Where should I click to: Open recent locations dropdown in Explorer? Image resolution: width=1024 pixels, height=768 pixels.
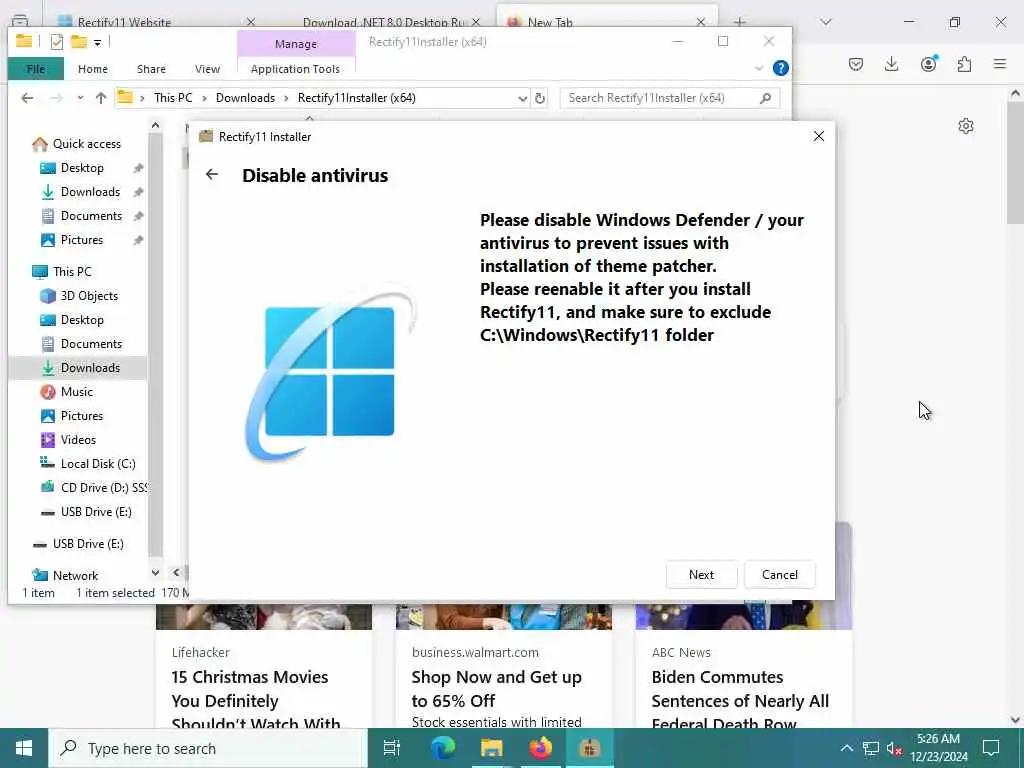pyautogui.click(x=80, y=98)
